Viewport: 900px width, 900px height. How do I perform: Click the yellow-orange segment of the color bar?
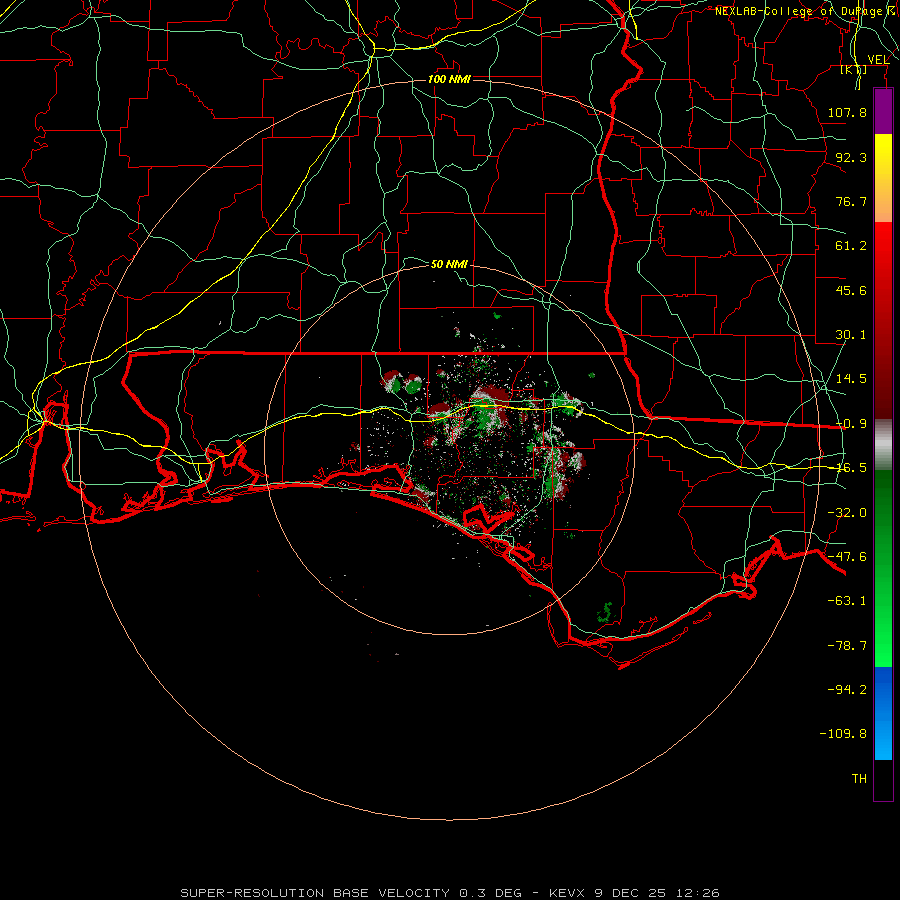tap(883, 178)
